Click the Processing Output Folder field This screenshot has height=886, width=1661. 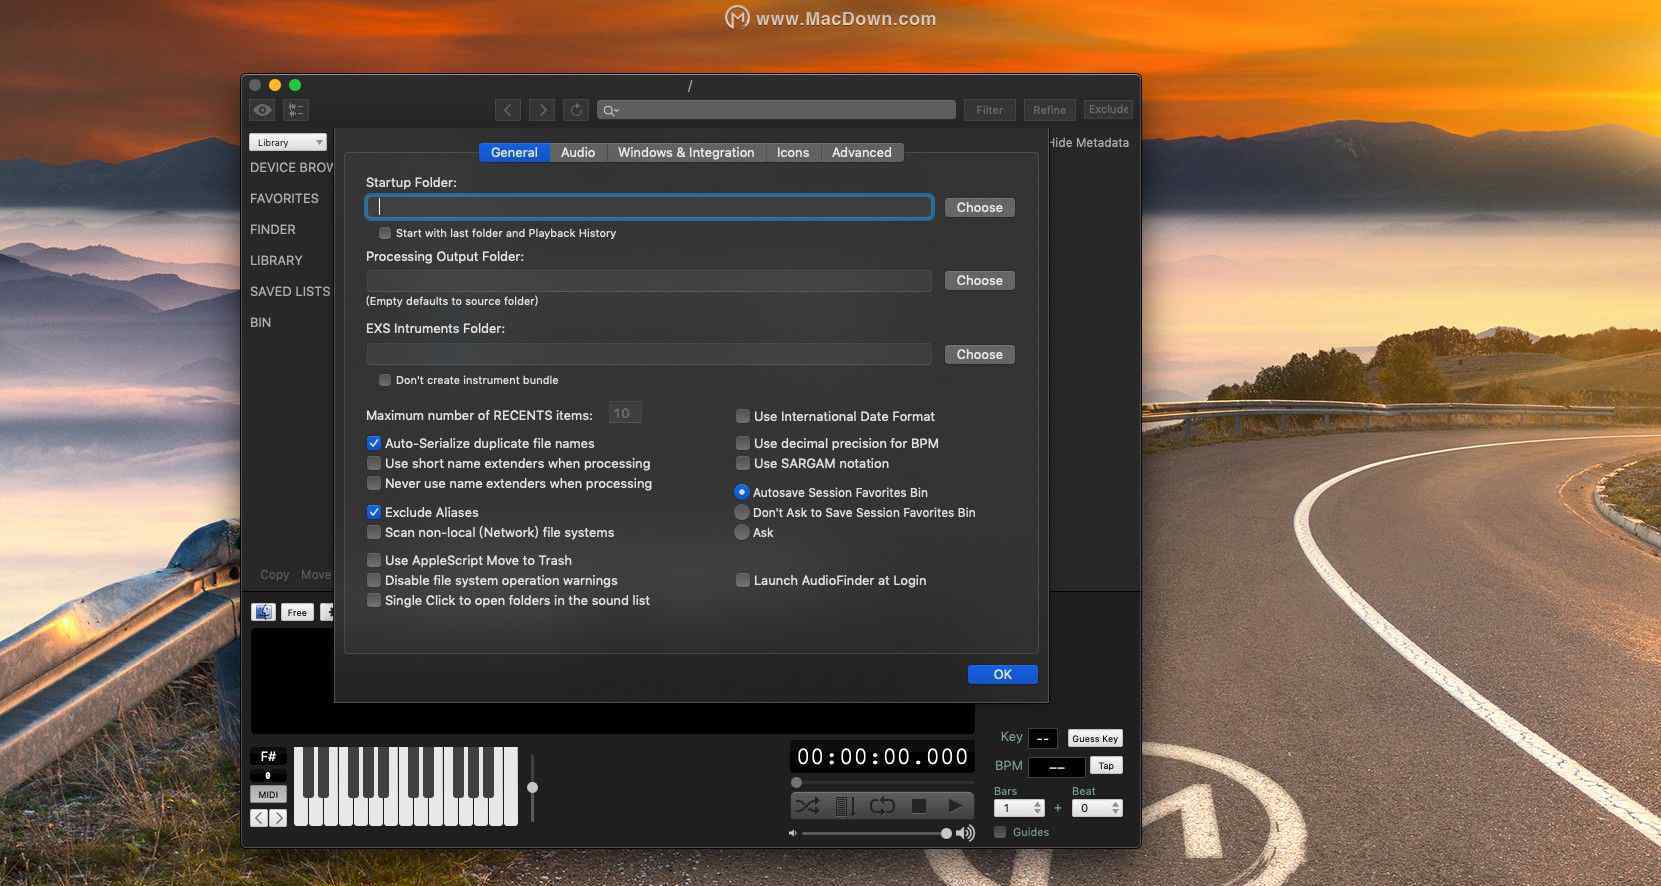tap(650, 280)
